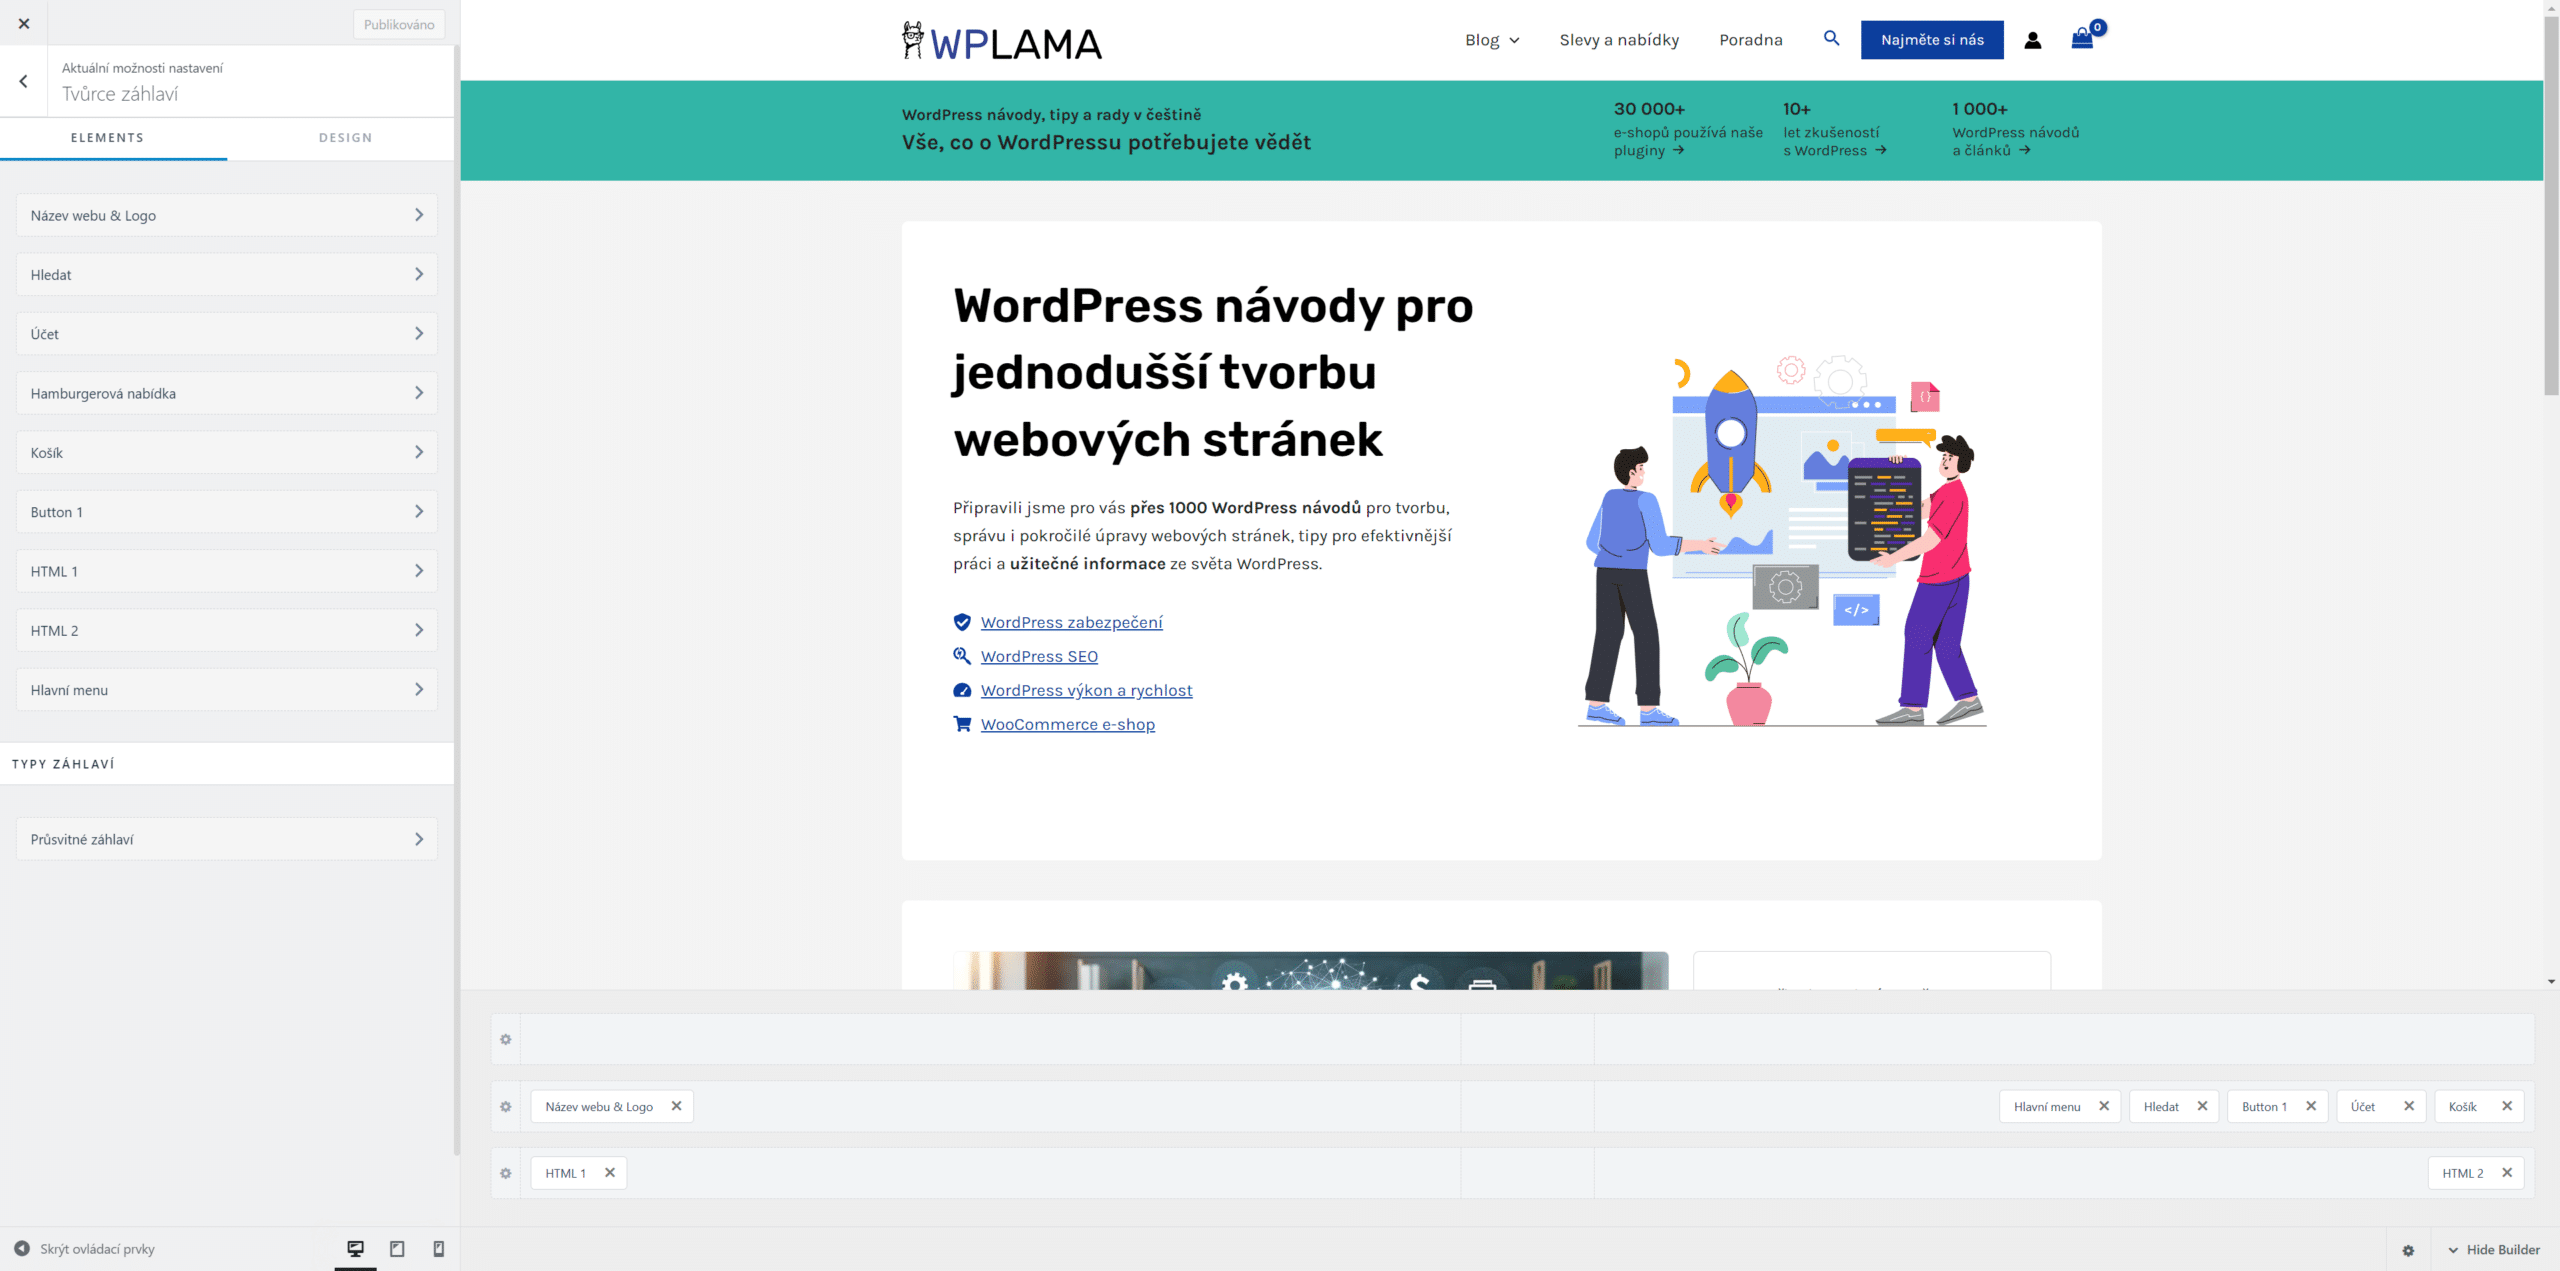Click the builder settings gear near Hide Builder

2408,1250
